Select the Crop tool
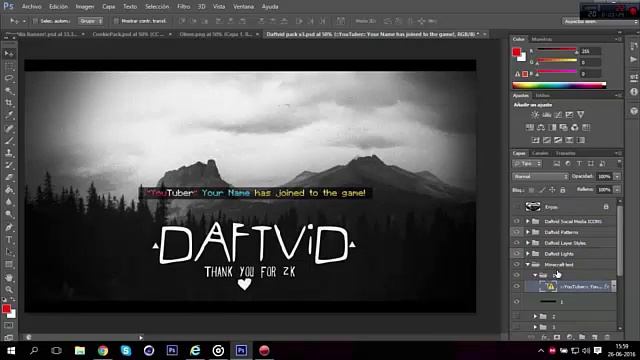This screenshot has height=360, width=640. [9, 103]
